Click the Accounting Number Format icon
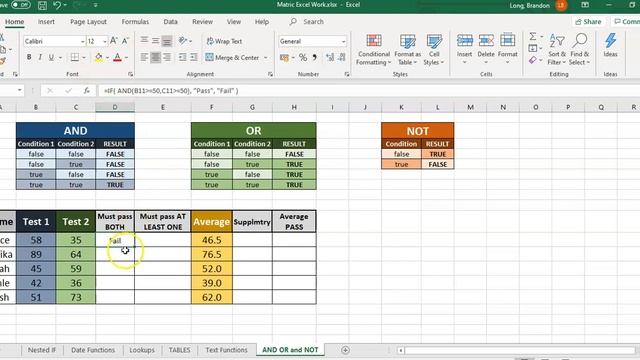 tap(284, 58)
